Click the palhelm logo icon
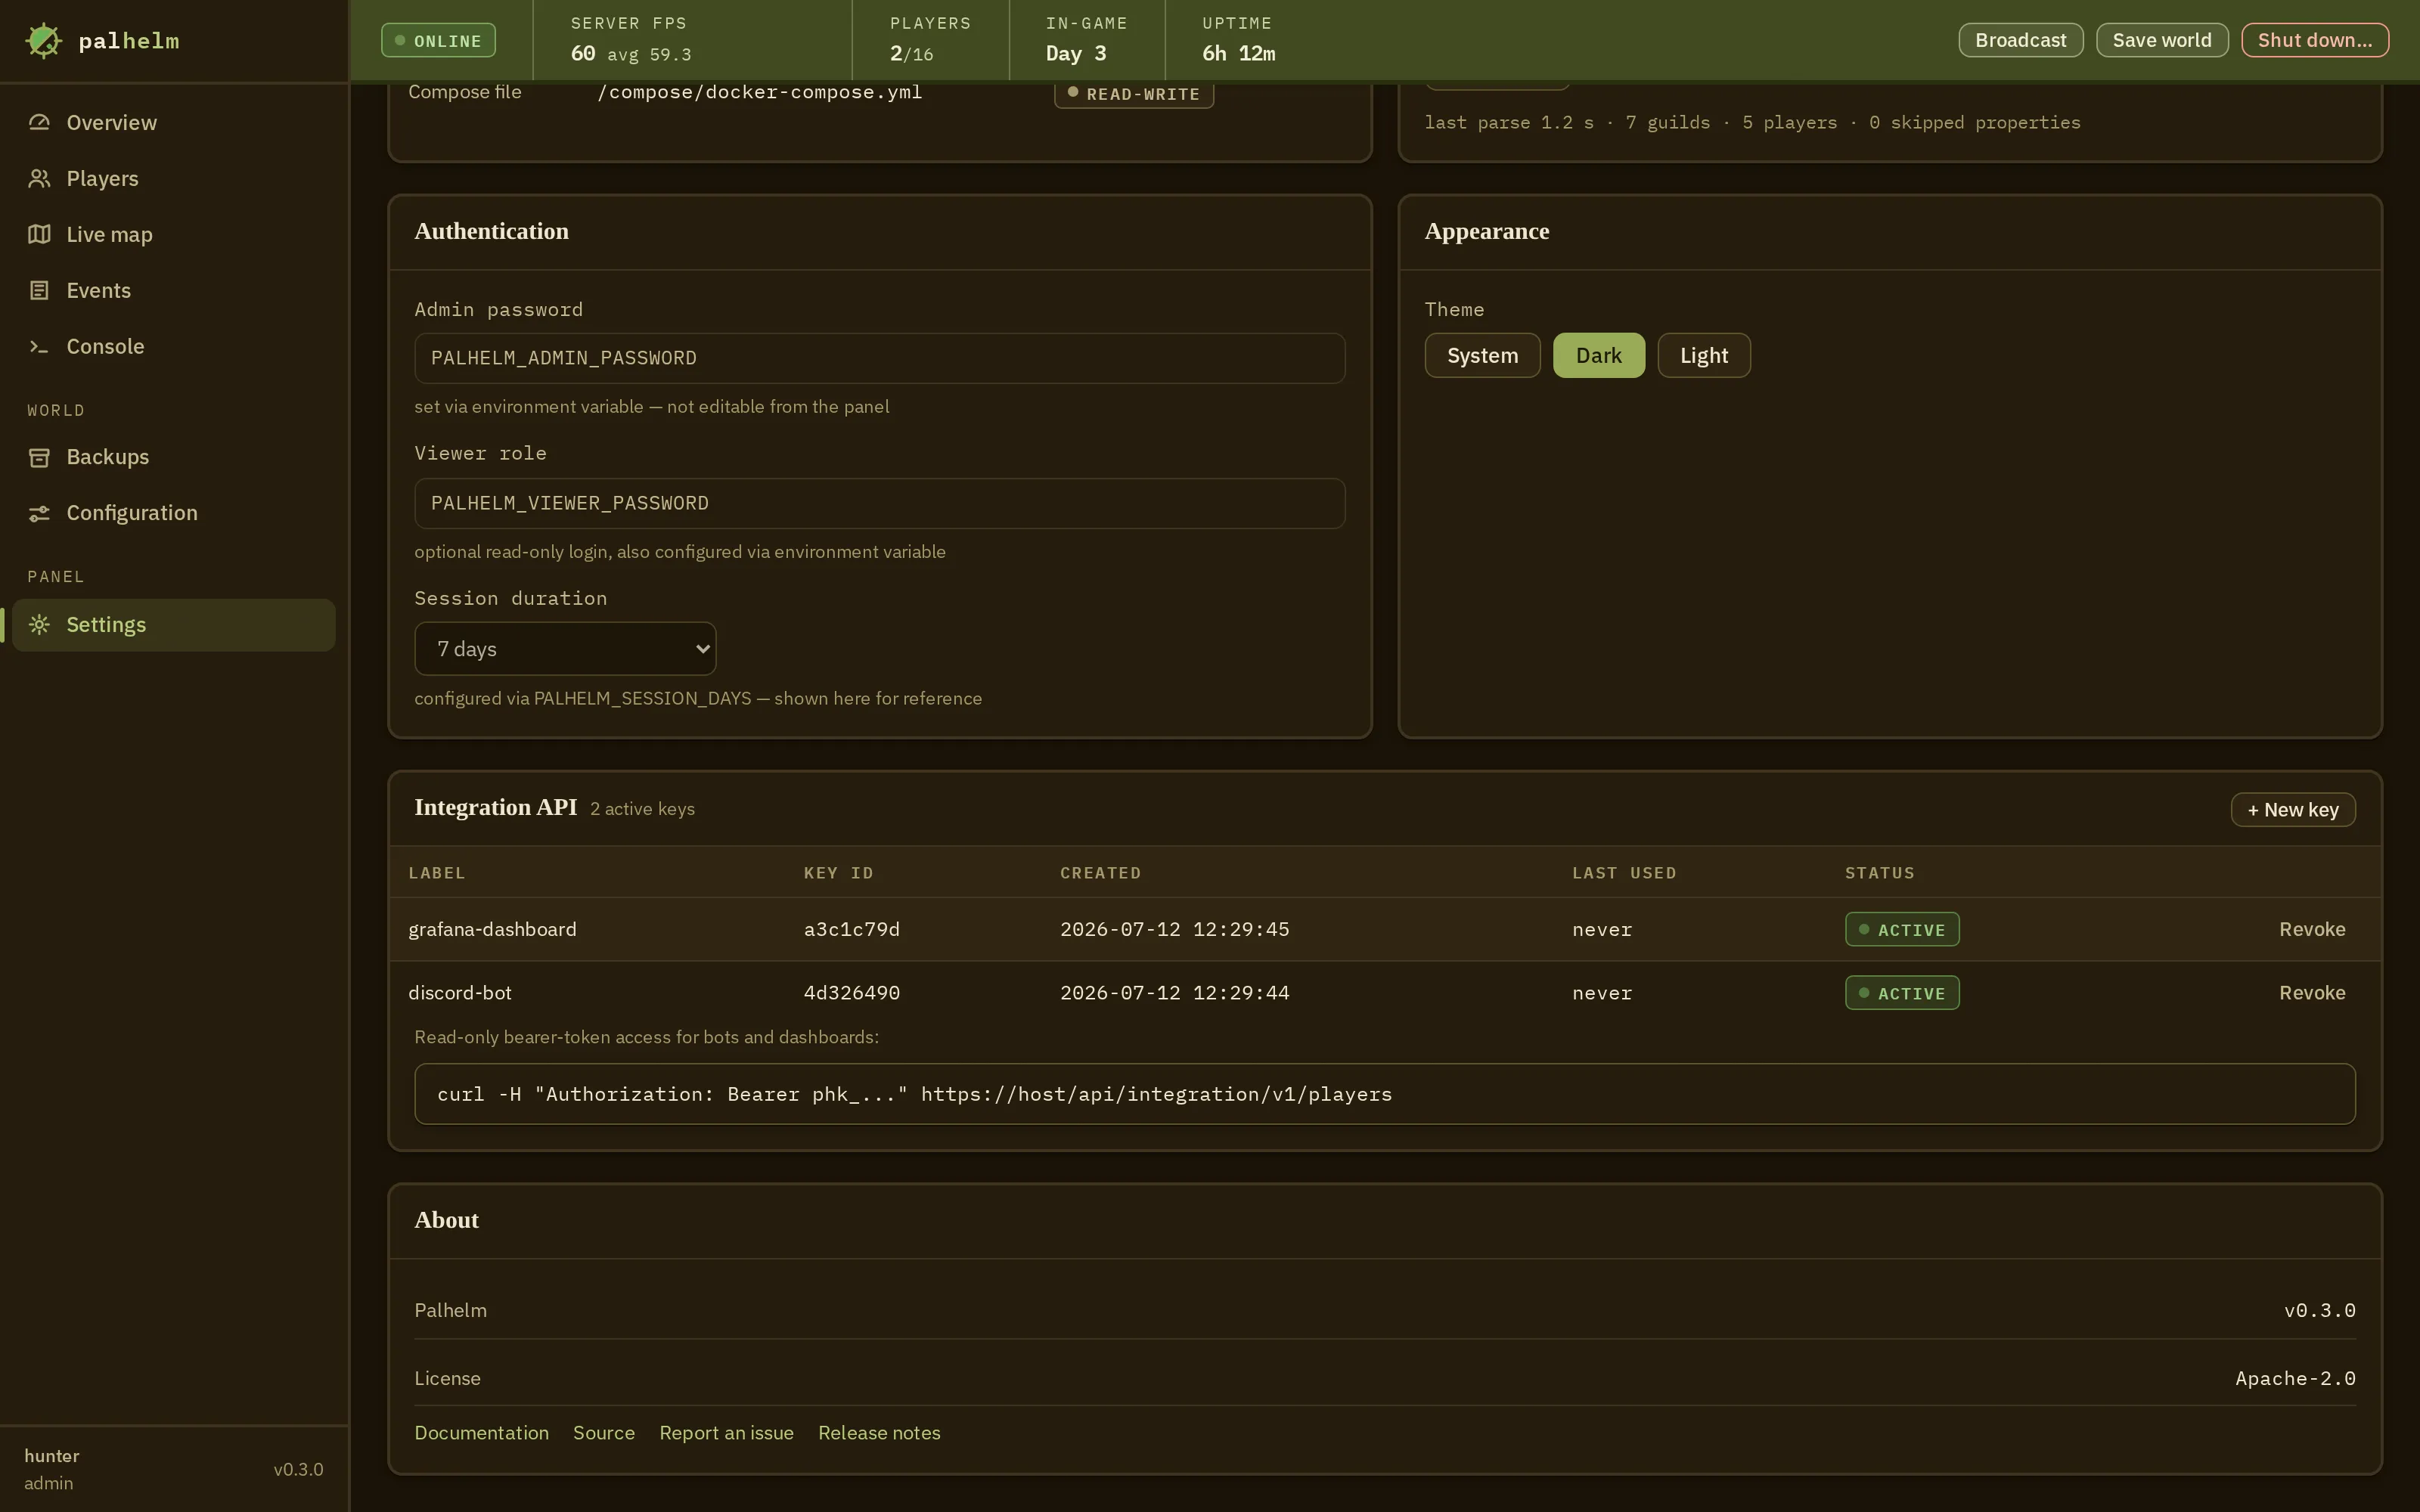 point(43,41)
